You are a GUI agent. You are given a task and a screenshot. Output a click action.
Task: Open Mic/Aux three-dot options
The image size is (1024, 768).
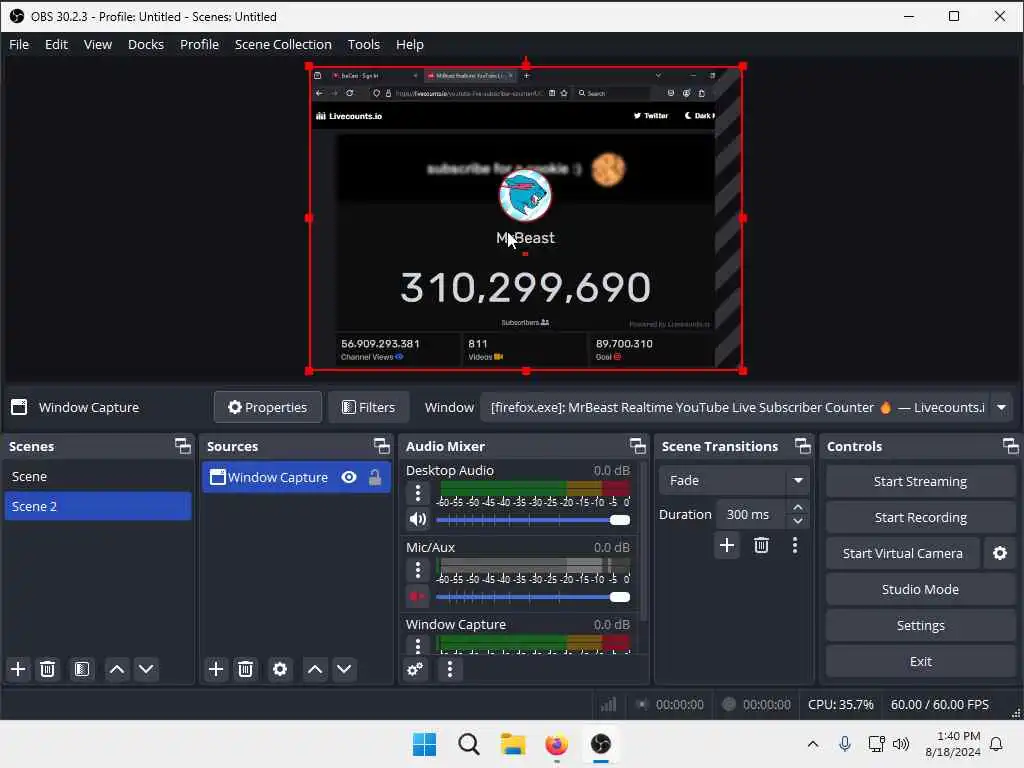point(418,569)
